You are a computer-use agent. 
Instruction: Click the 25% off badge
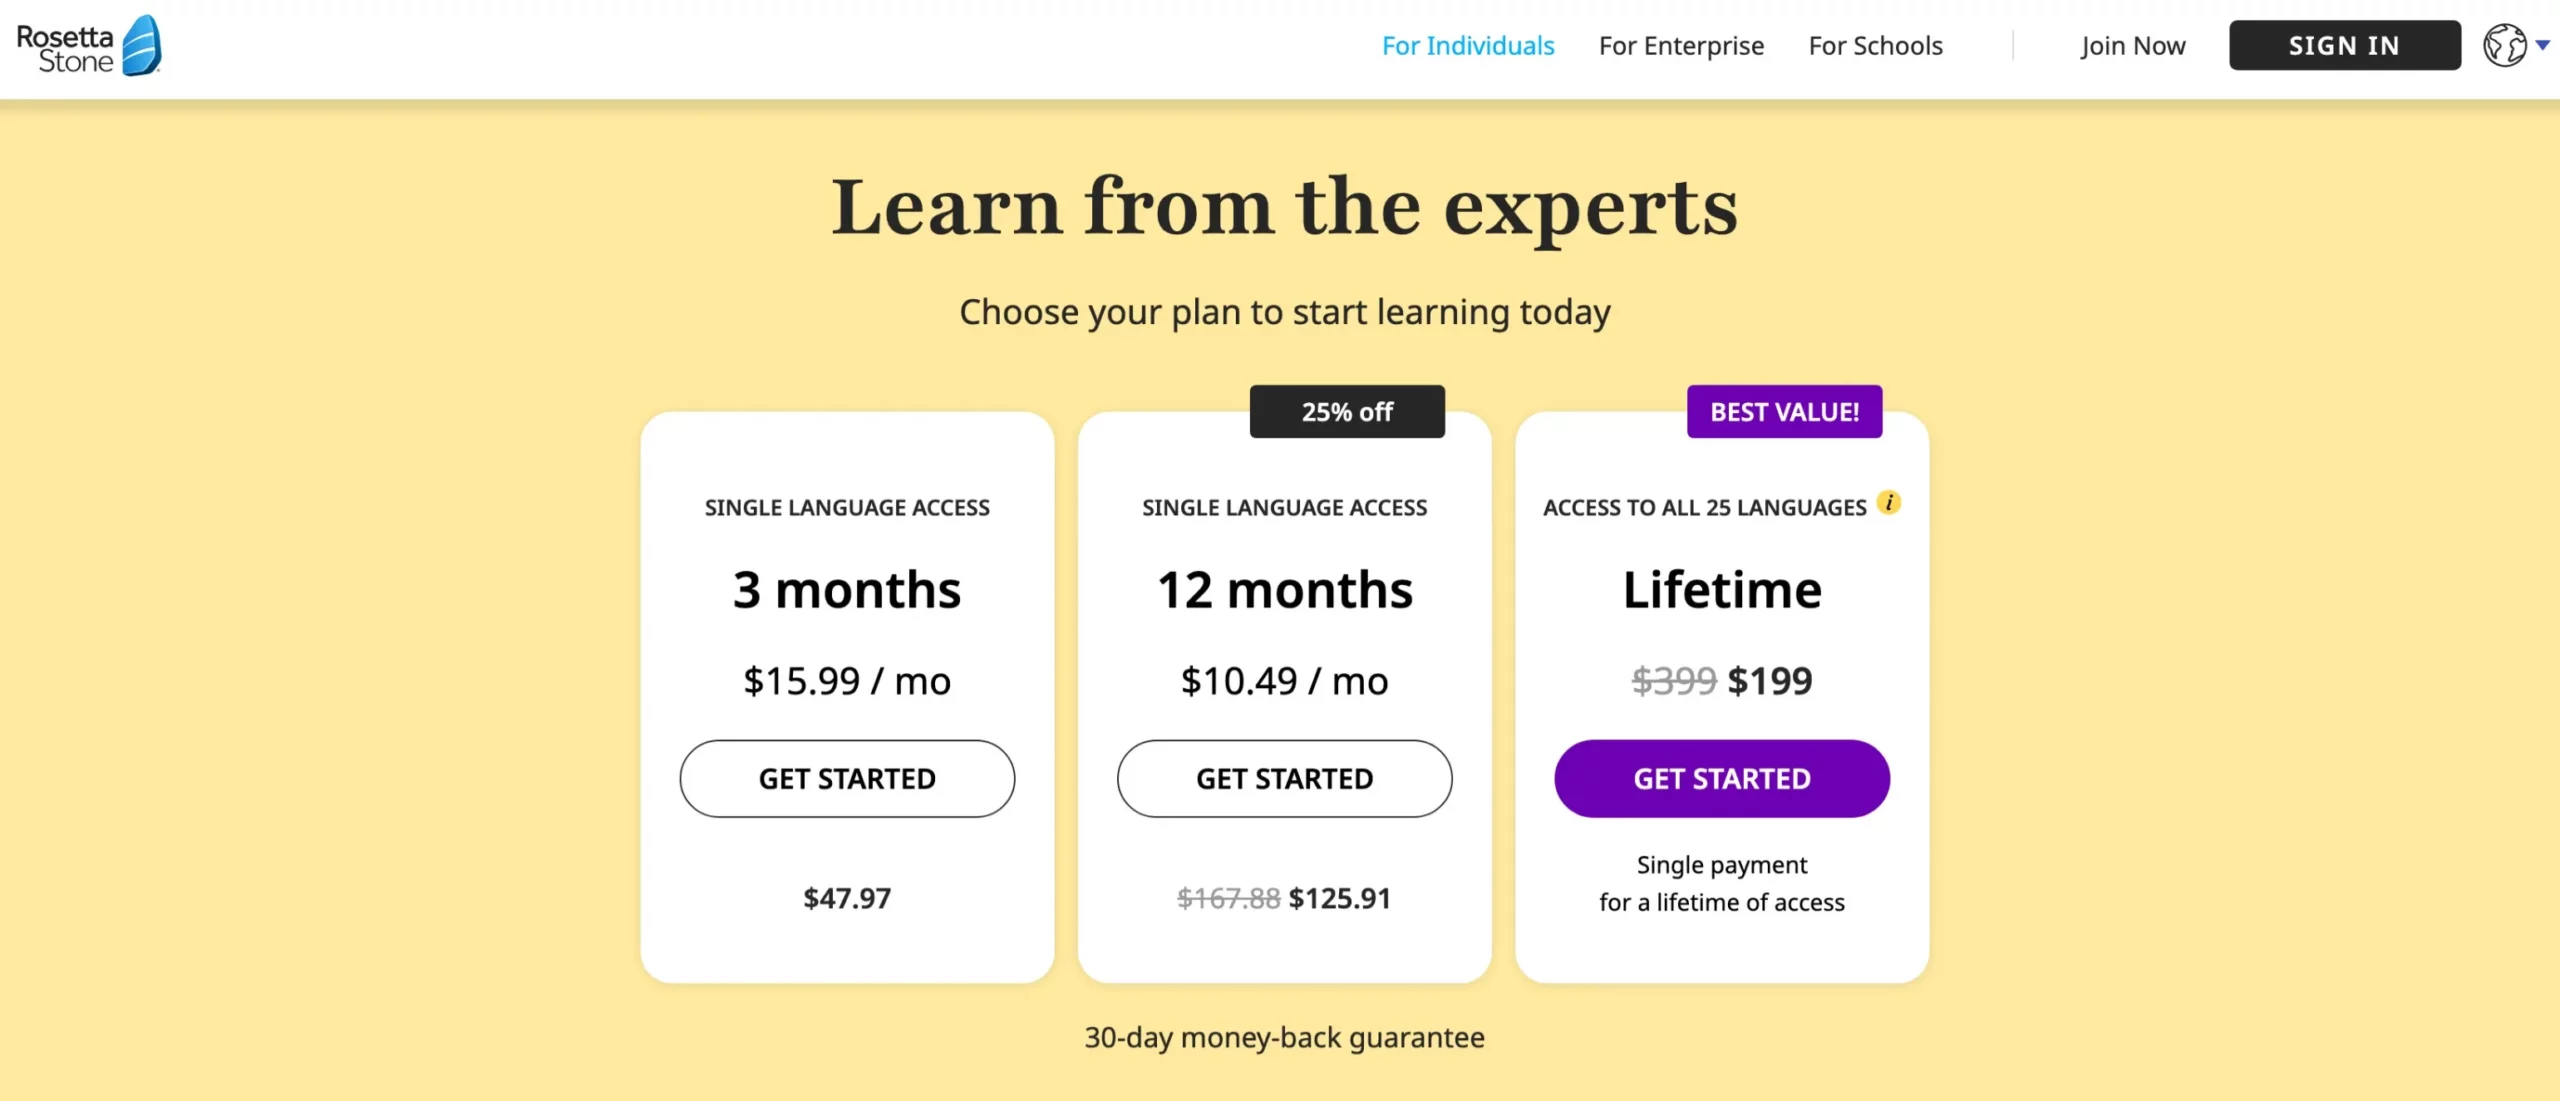1346,412
